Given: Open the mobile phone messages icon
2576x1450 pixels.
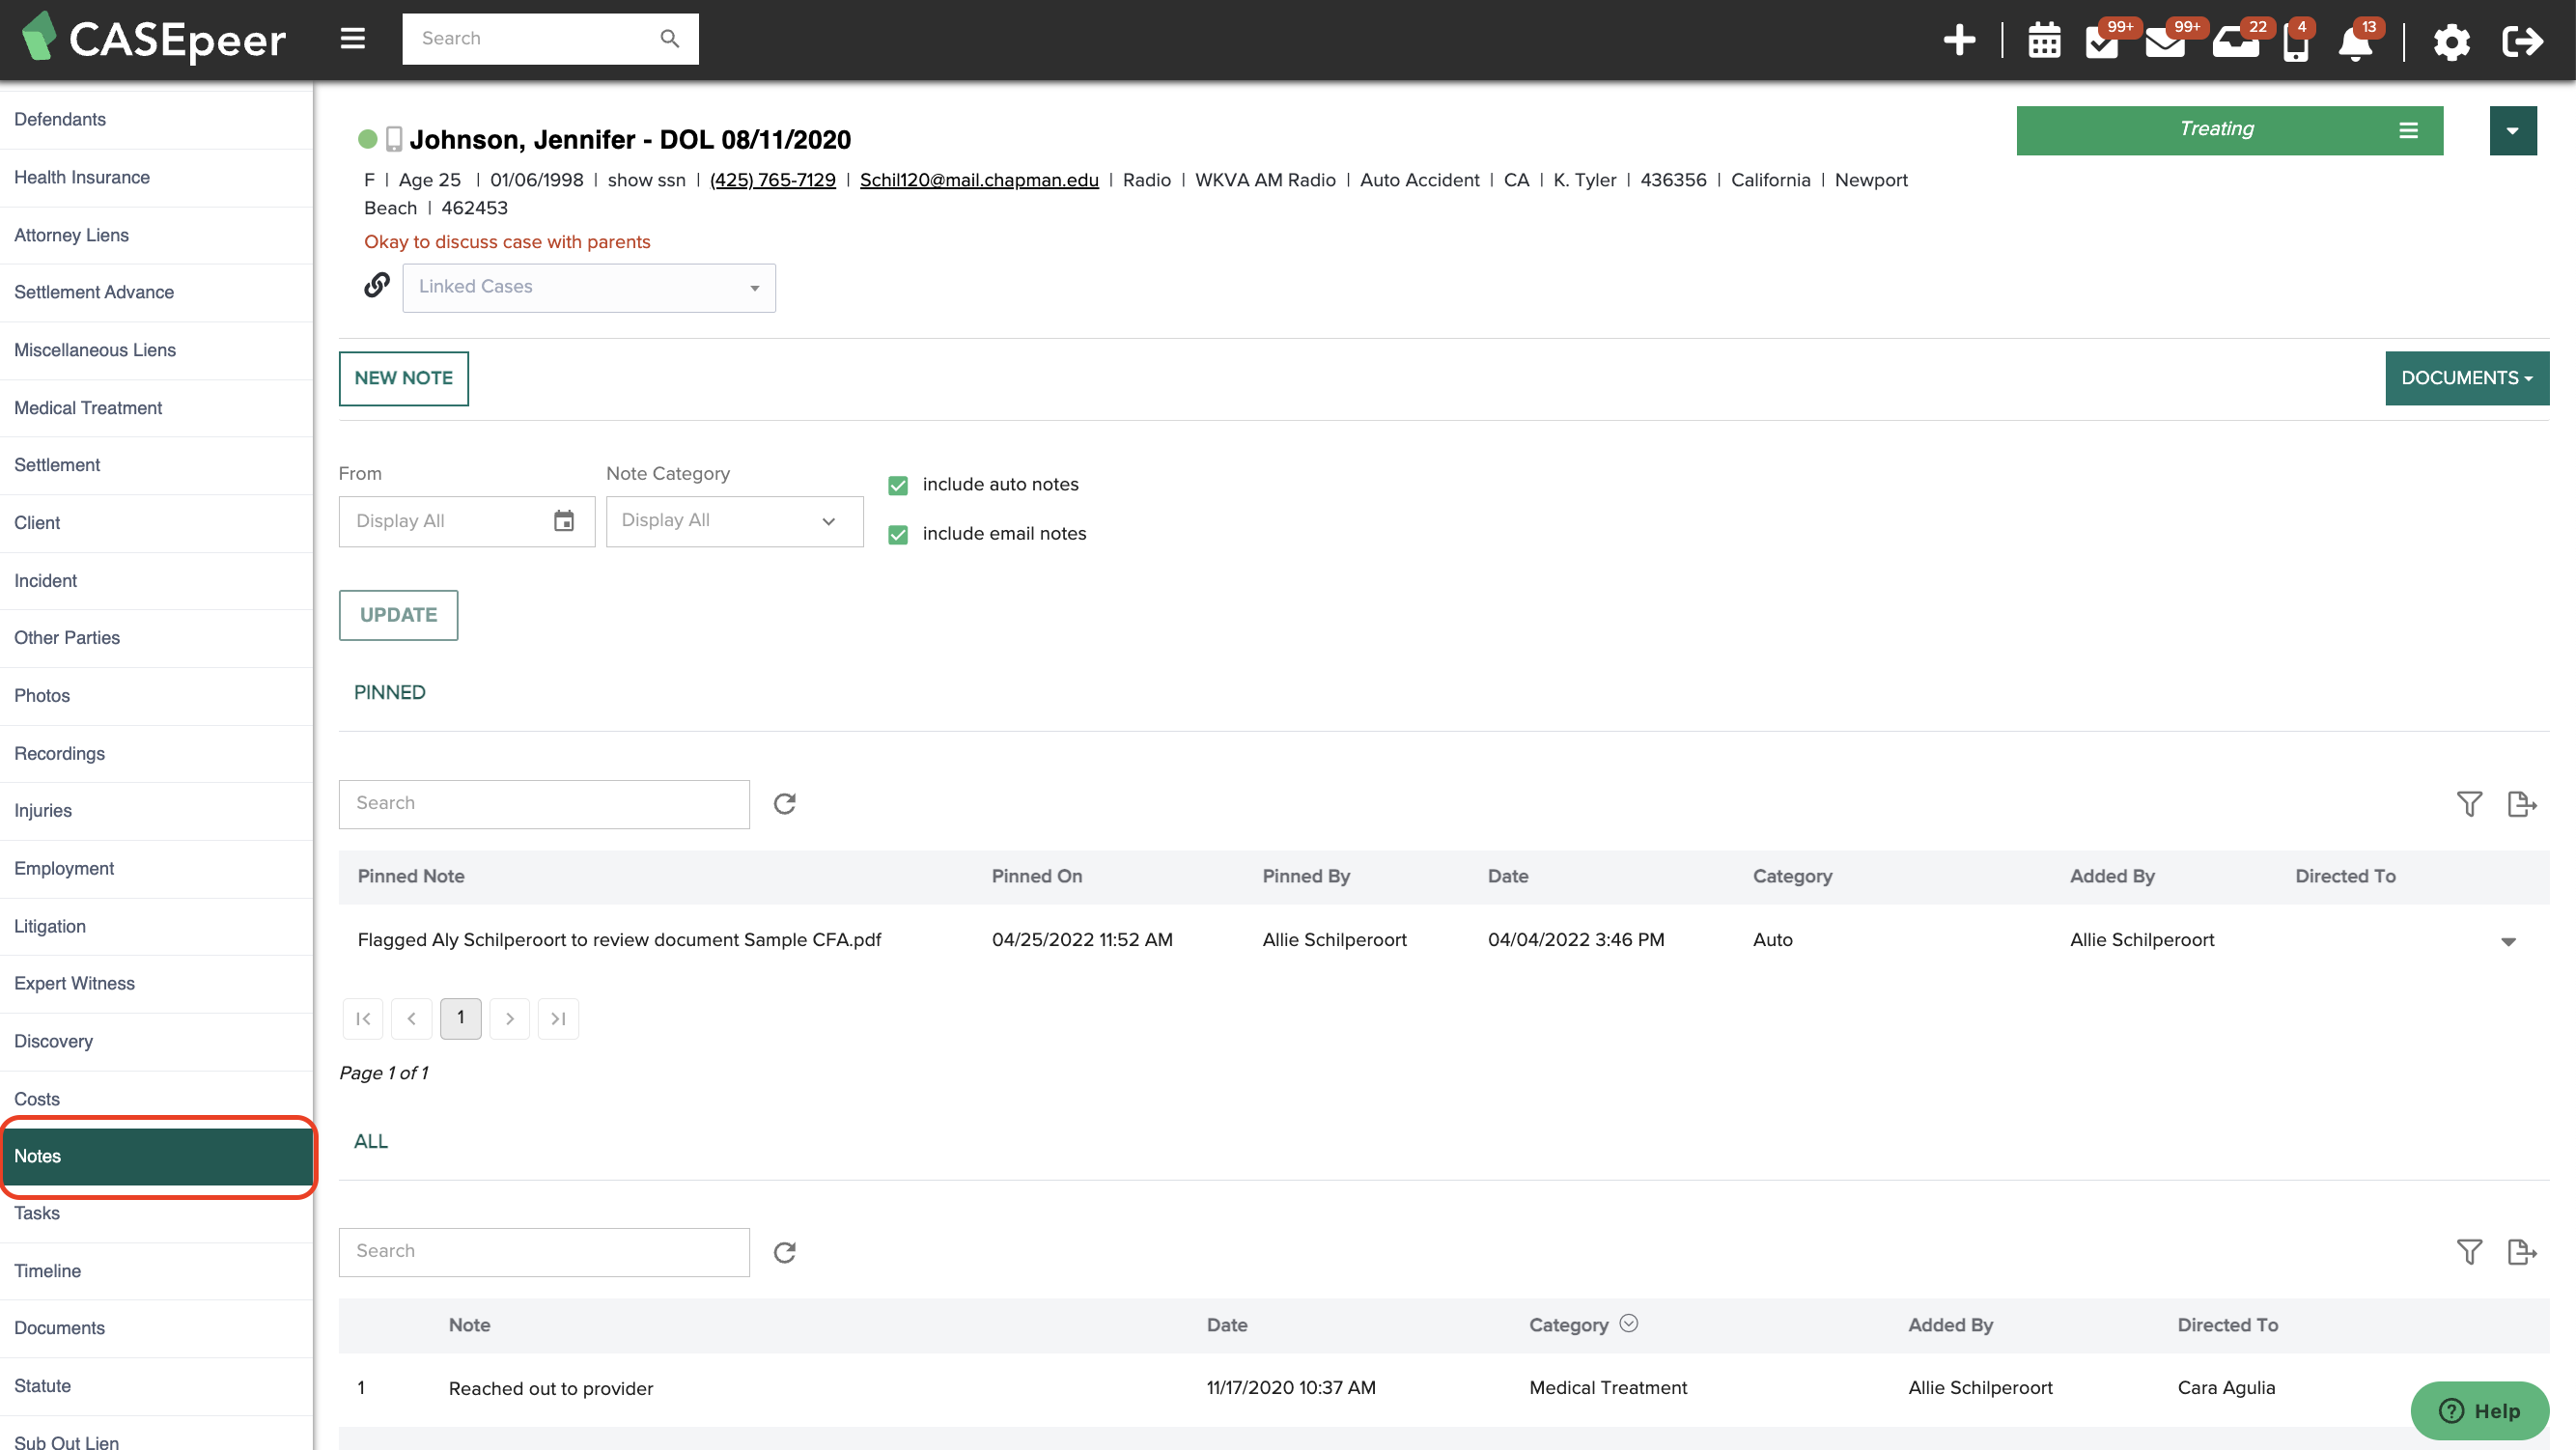Looking at the screenshot, I should (2296, 42).
